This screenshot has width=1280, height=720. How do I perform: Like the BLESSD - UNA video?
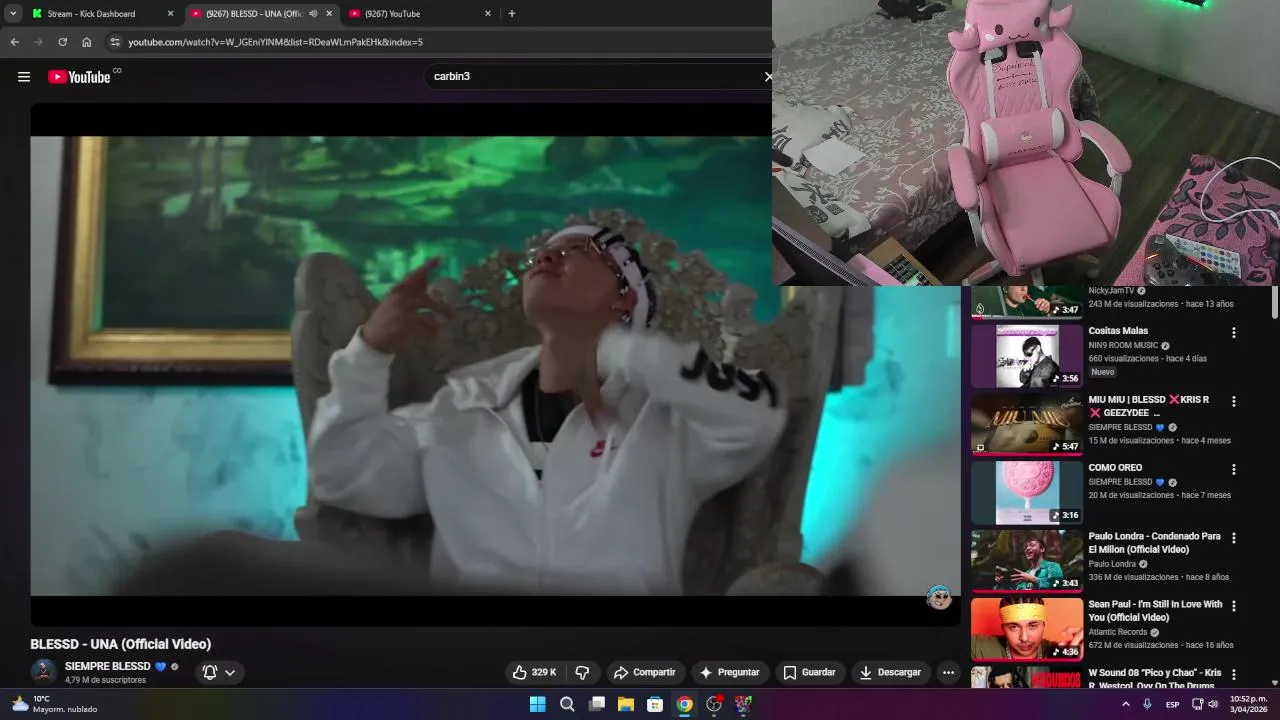point(534,672)
